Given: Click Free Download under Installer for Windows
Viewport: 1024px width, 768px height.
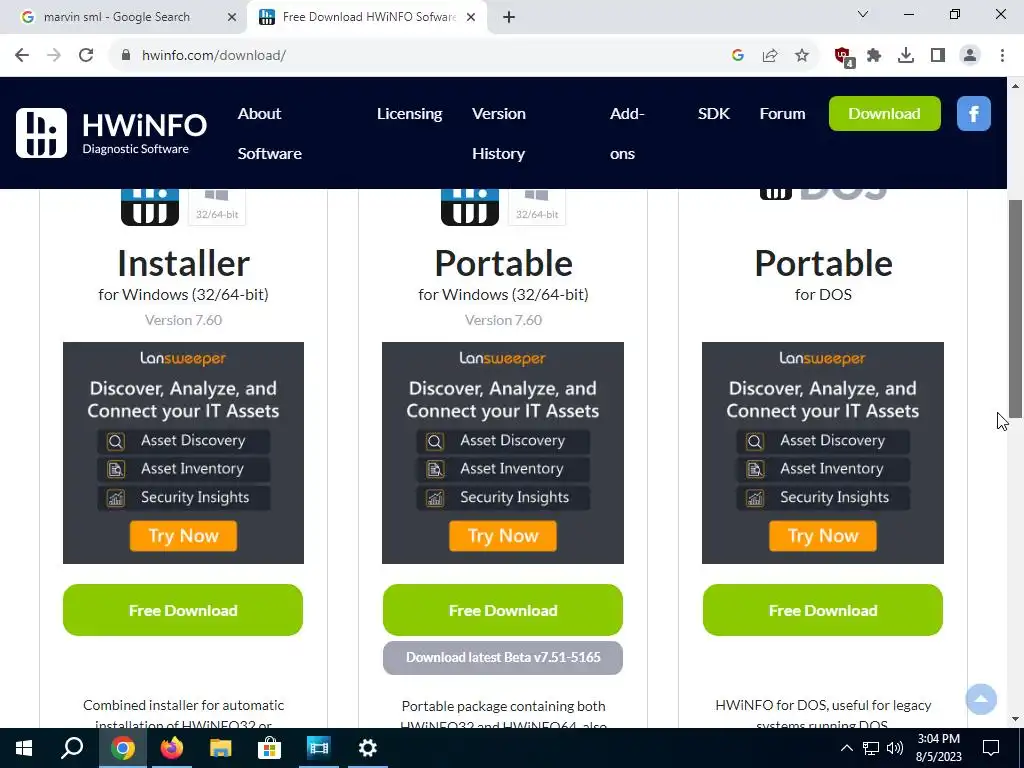Looking at the screenshot, I should 183,610.
